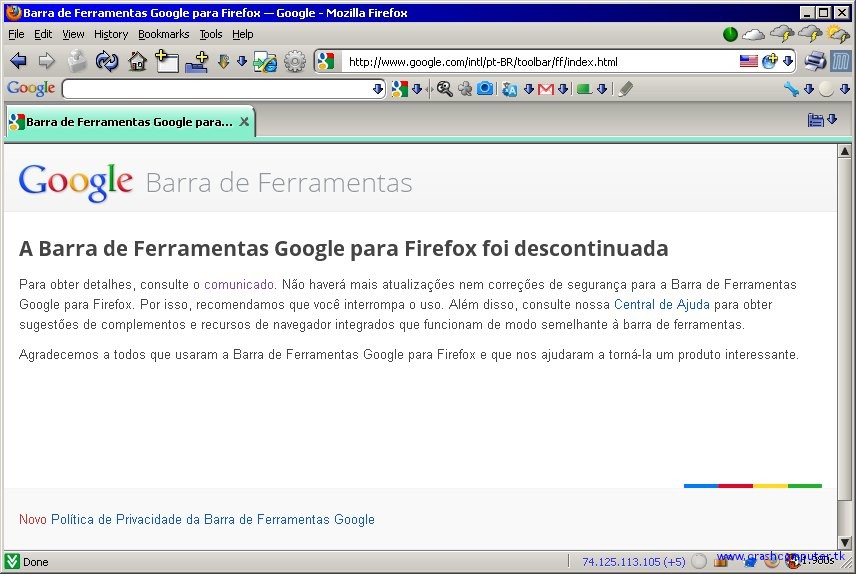The width and height of the screenshot is (856, 574).
Task: Open a new tab with the plus-window icon
Action: click(x=167, y=61)
